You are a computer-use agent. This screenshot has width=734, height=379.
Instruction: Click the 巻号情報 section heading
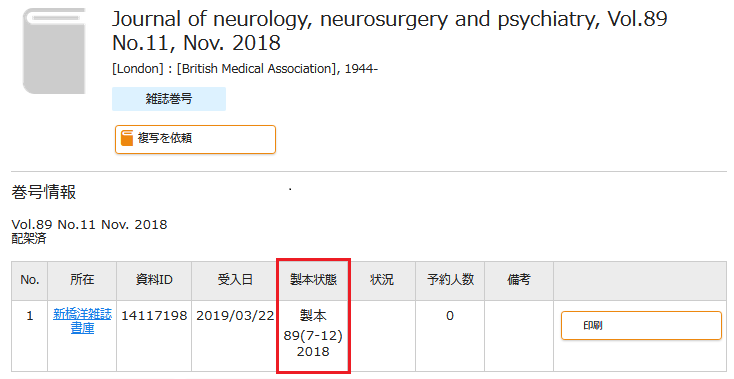[x=44, y=192]
